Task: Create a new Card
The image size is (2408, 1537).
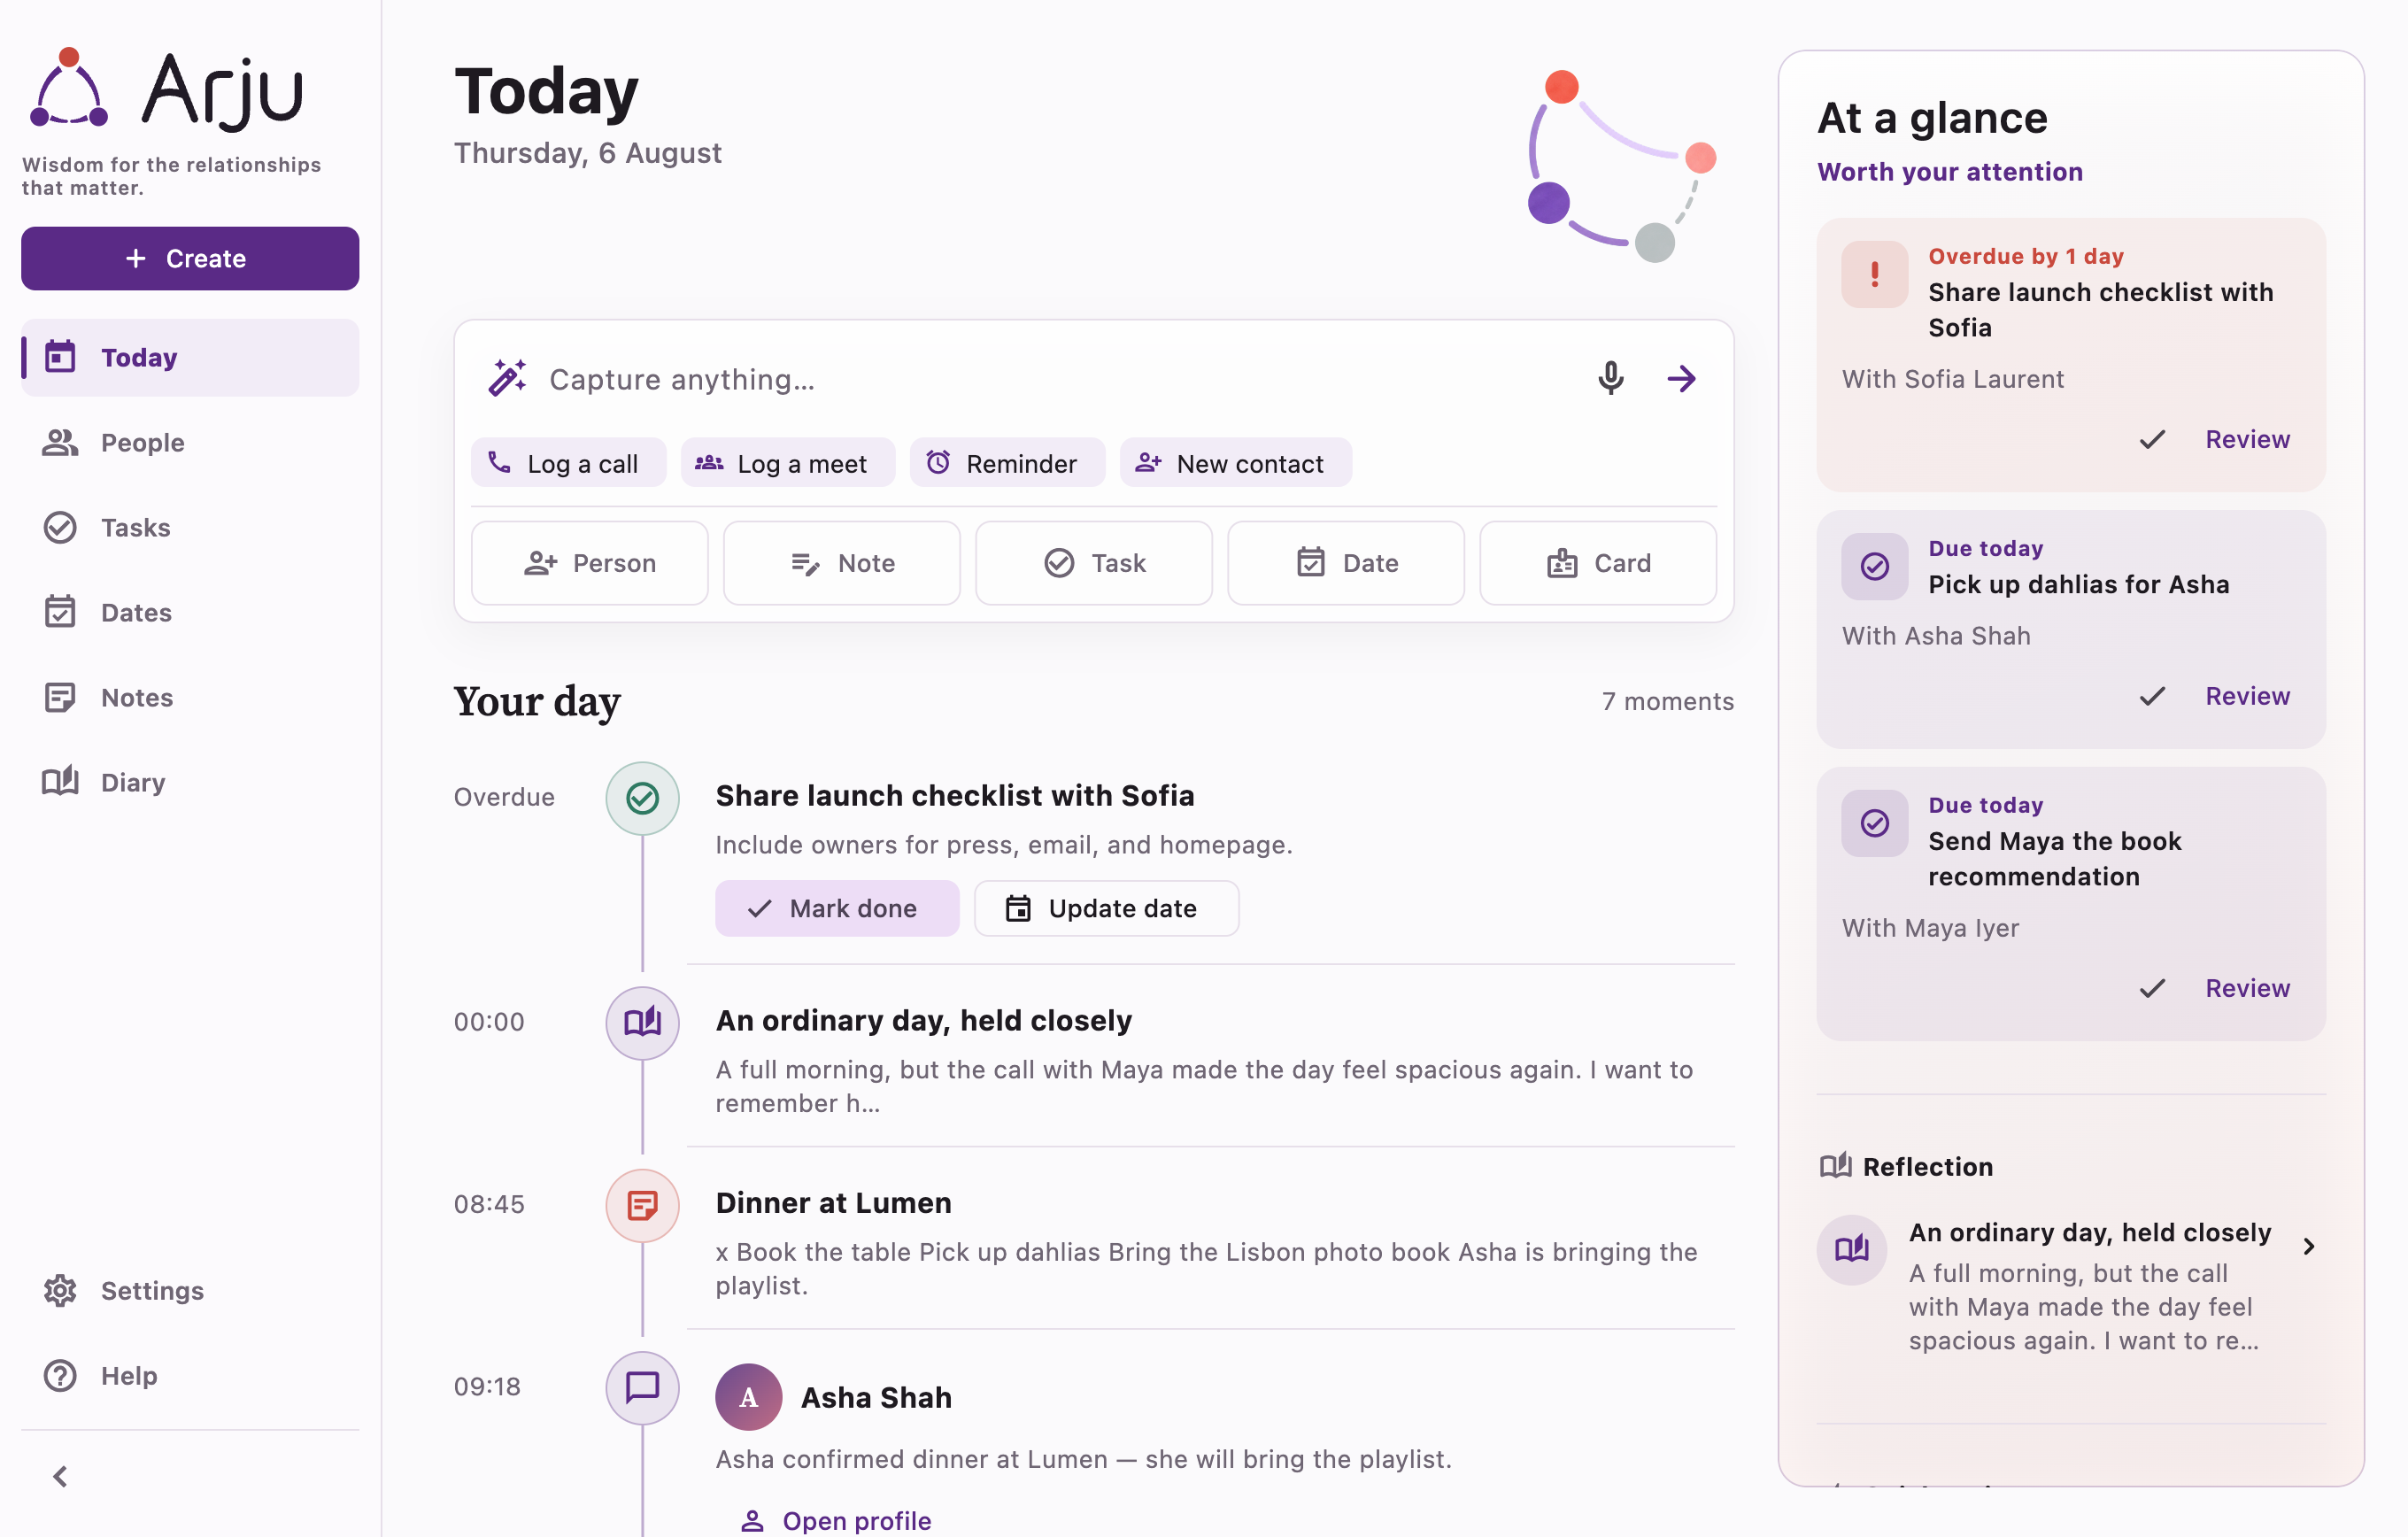Action: pos(1598,563)
